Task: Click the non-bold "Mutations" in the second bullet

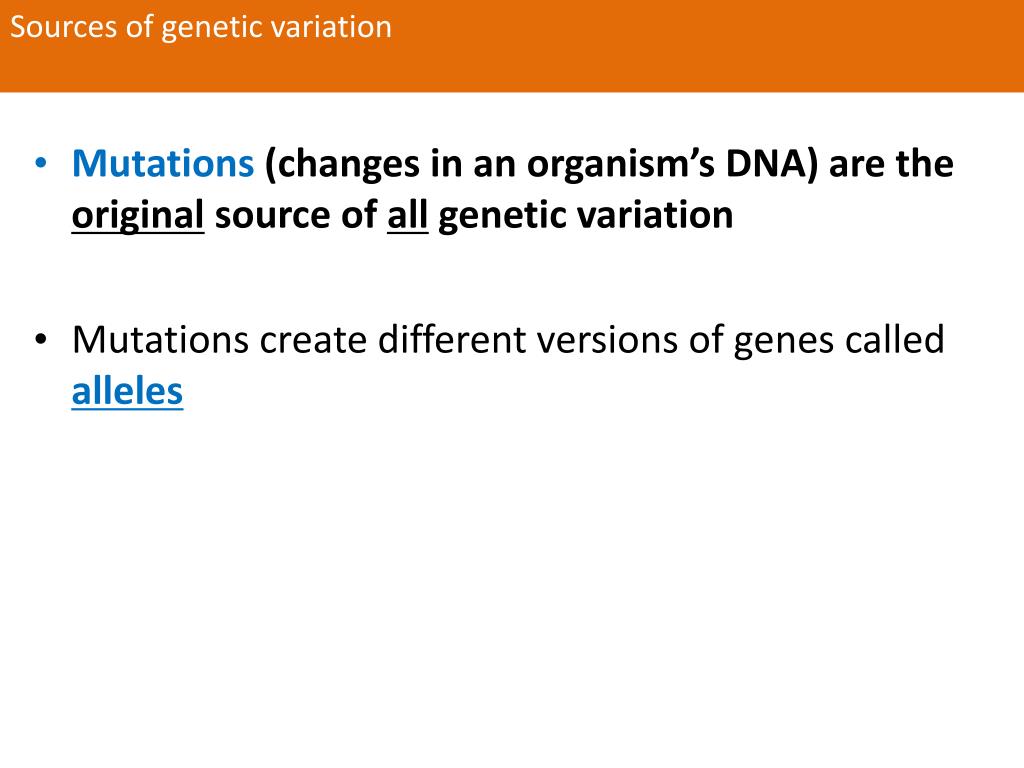Action: tap(161, 340)
